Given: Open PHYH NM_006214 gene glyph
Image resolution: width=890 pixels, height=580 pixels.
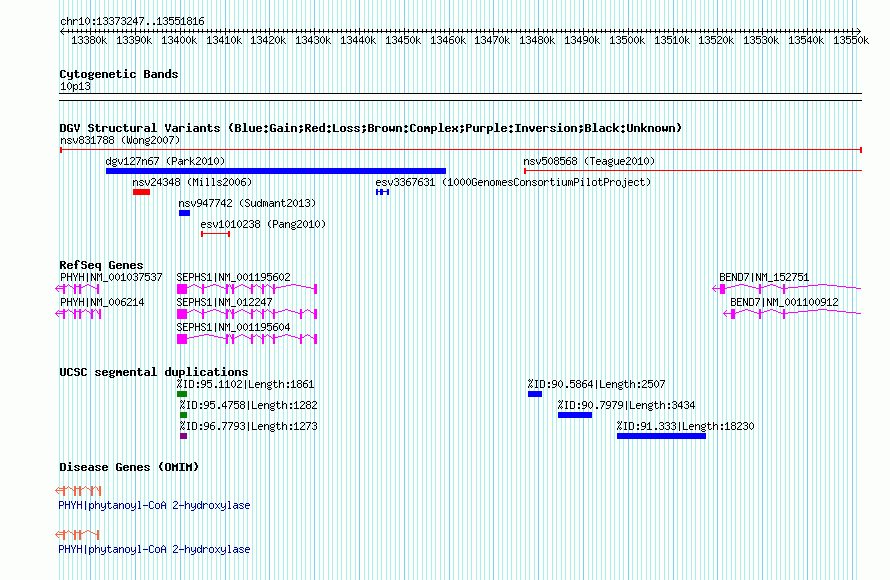Looking at the screenshot, I should click(x=78, y=314).
